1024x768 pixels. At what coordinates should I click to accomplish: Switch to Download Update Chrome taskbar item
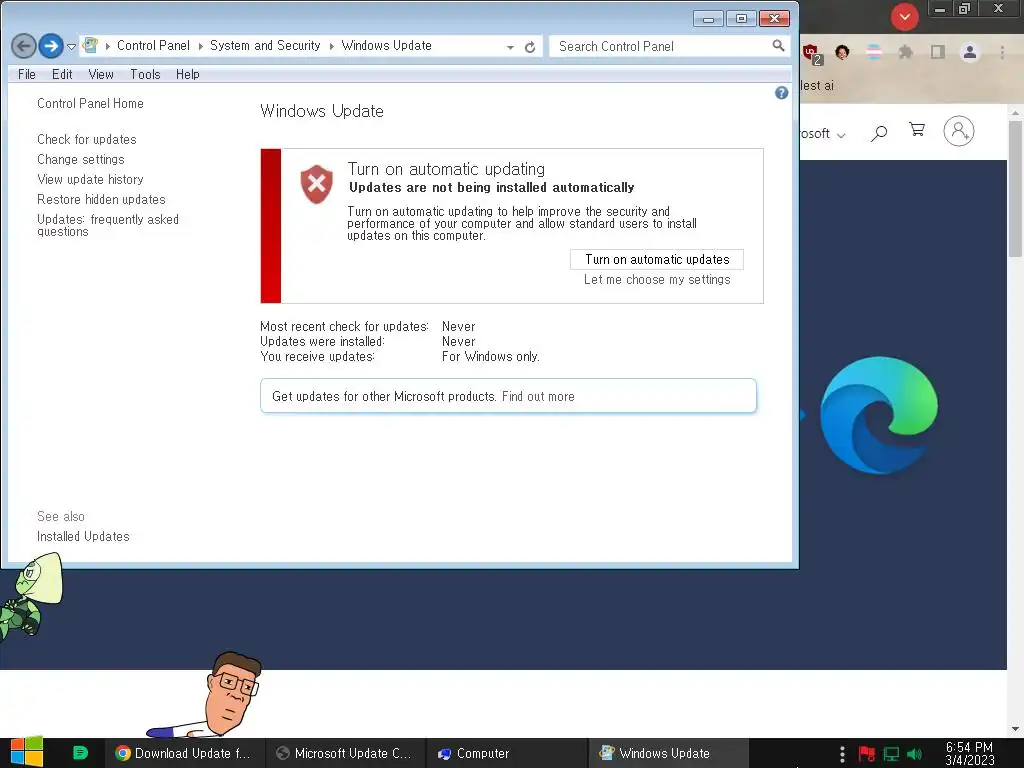pyautogui.click(x=184, y=753)
